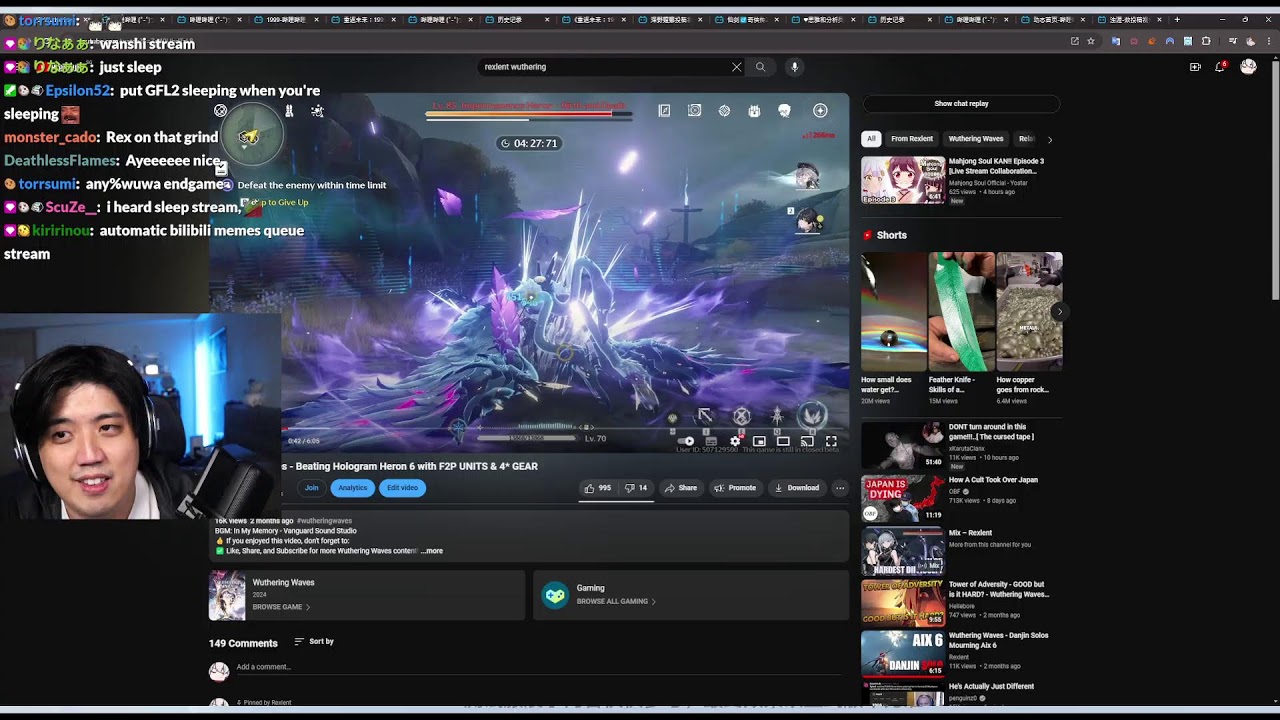
Task: Click the in-game camera icon
Action: coord(694,111)
